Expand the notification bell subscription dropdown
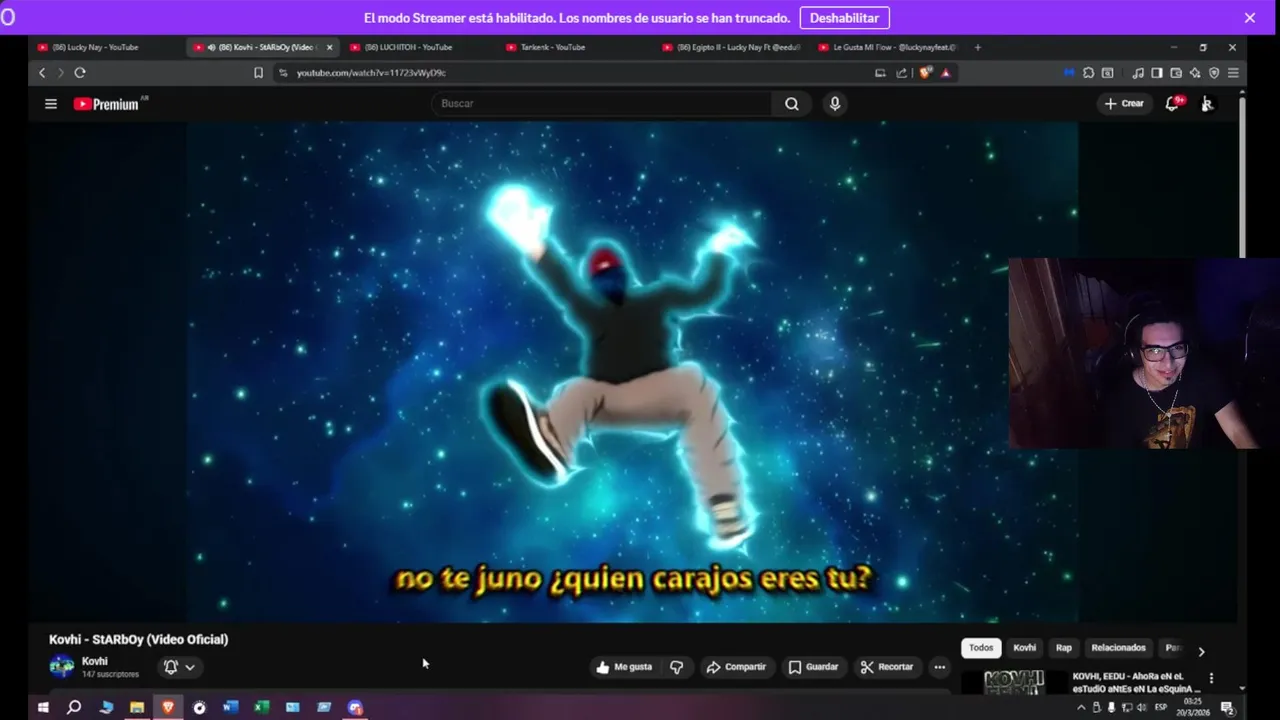1280x720 pixels. (x=179, y=667)
